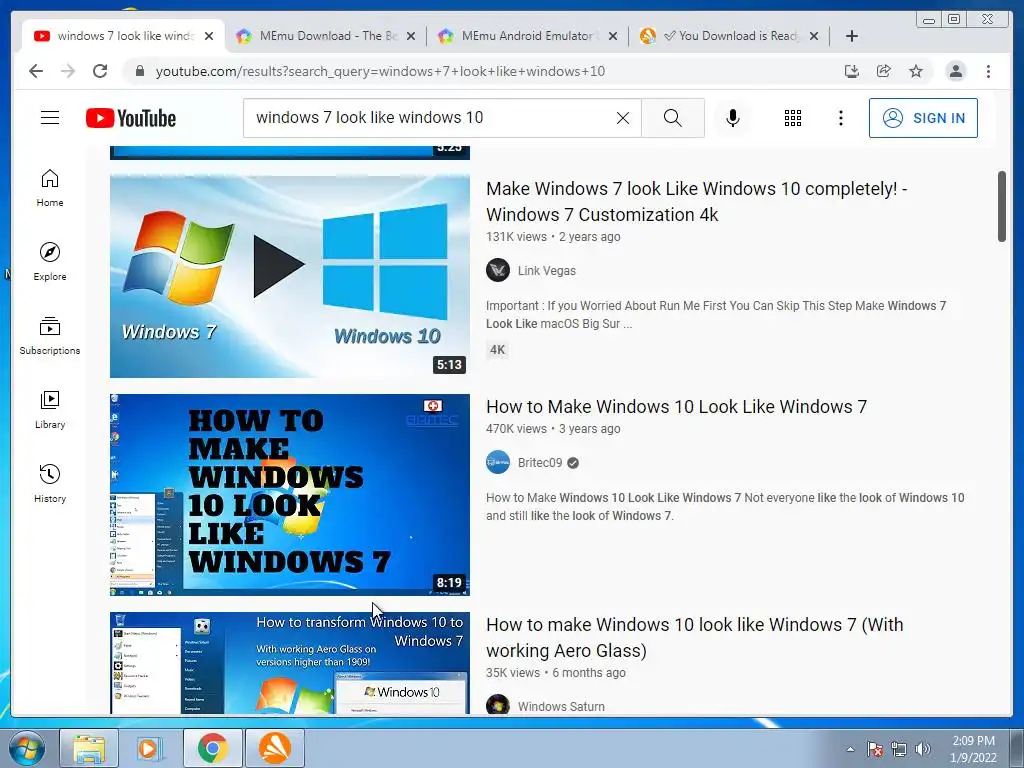Click the volume speaker tray icon
1024x768 pixels.
923,749
